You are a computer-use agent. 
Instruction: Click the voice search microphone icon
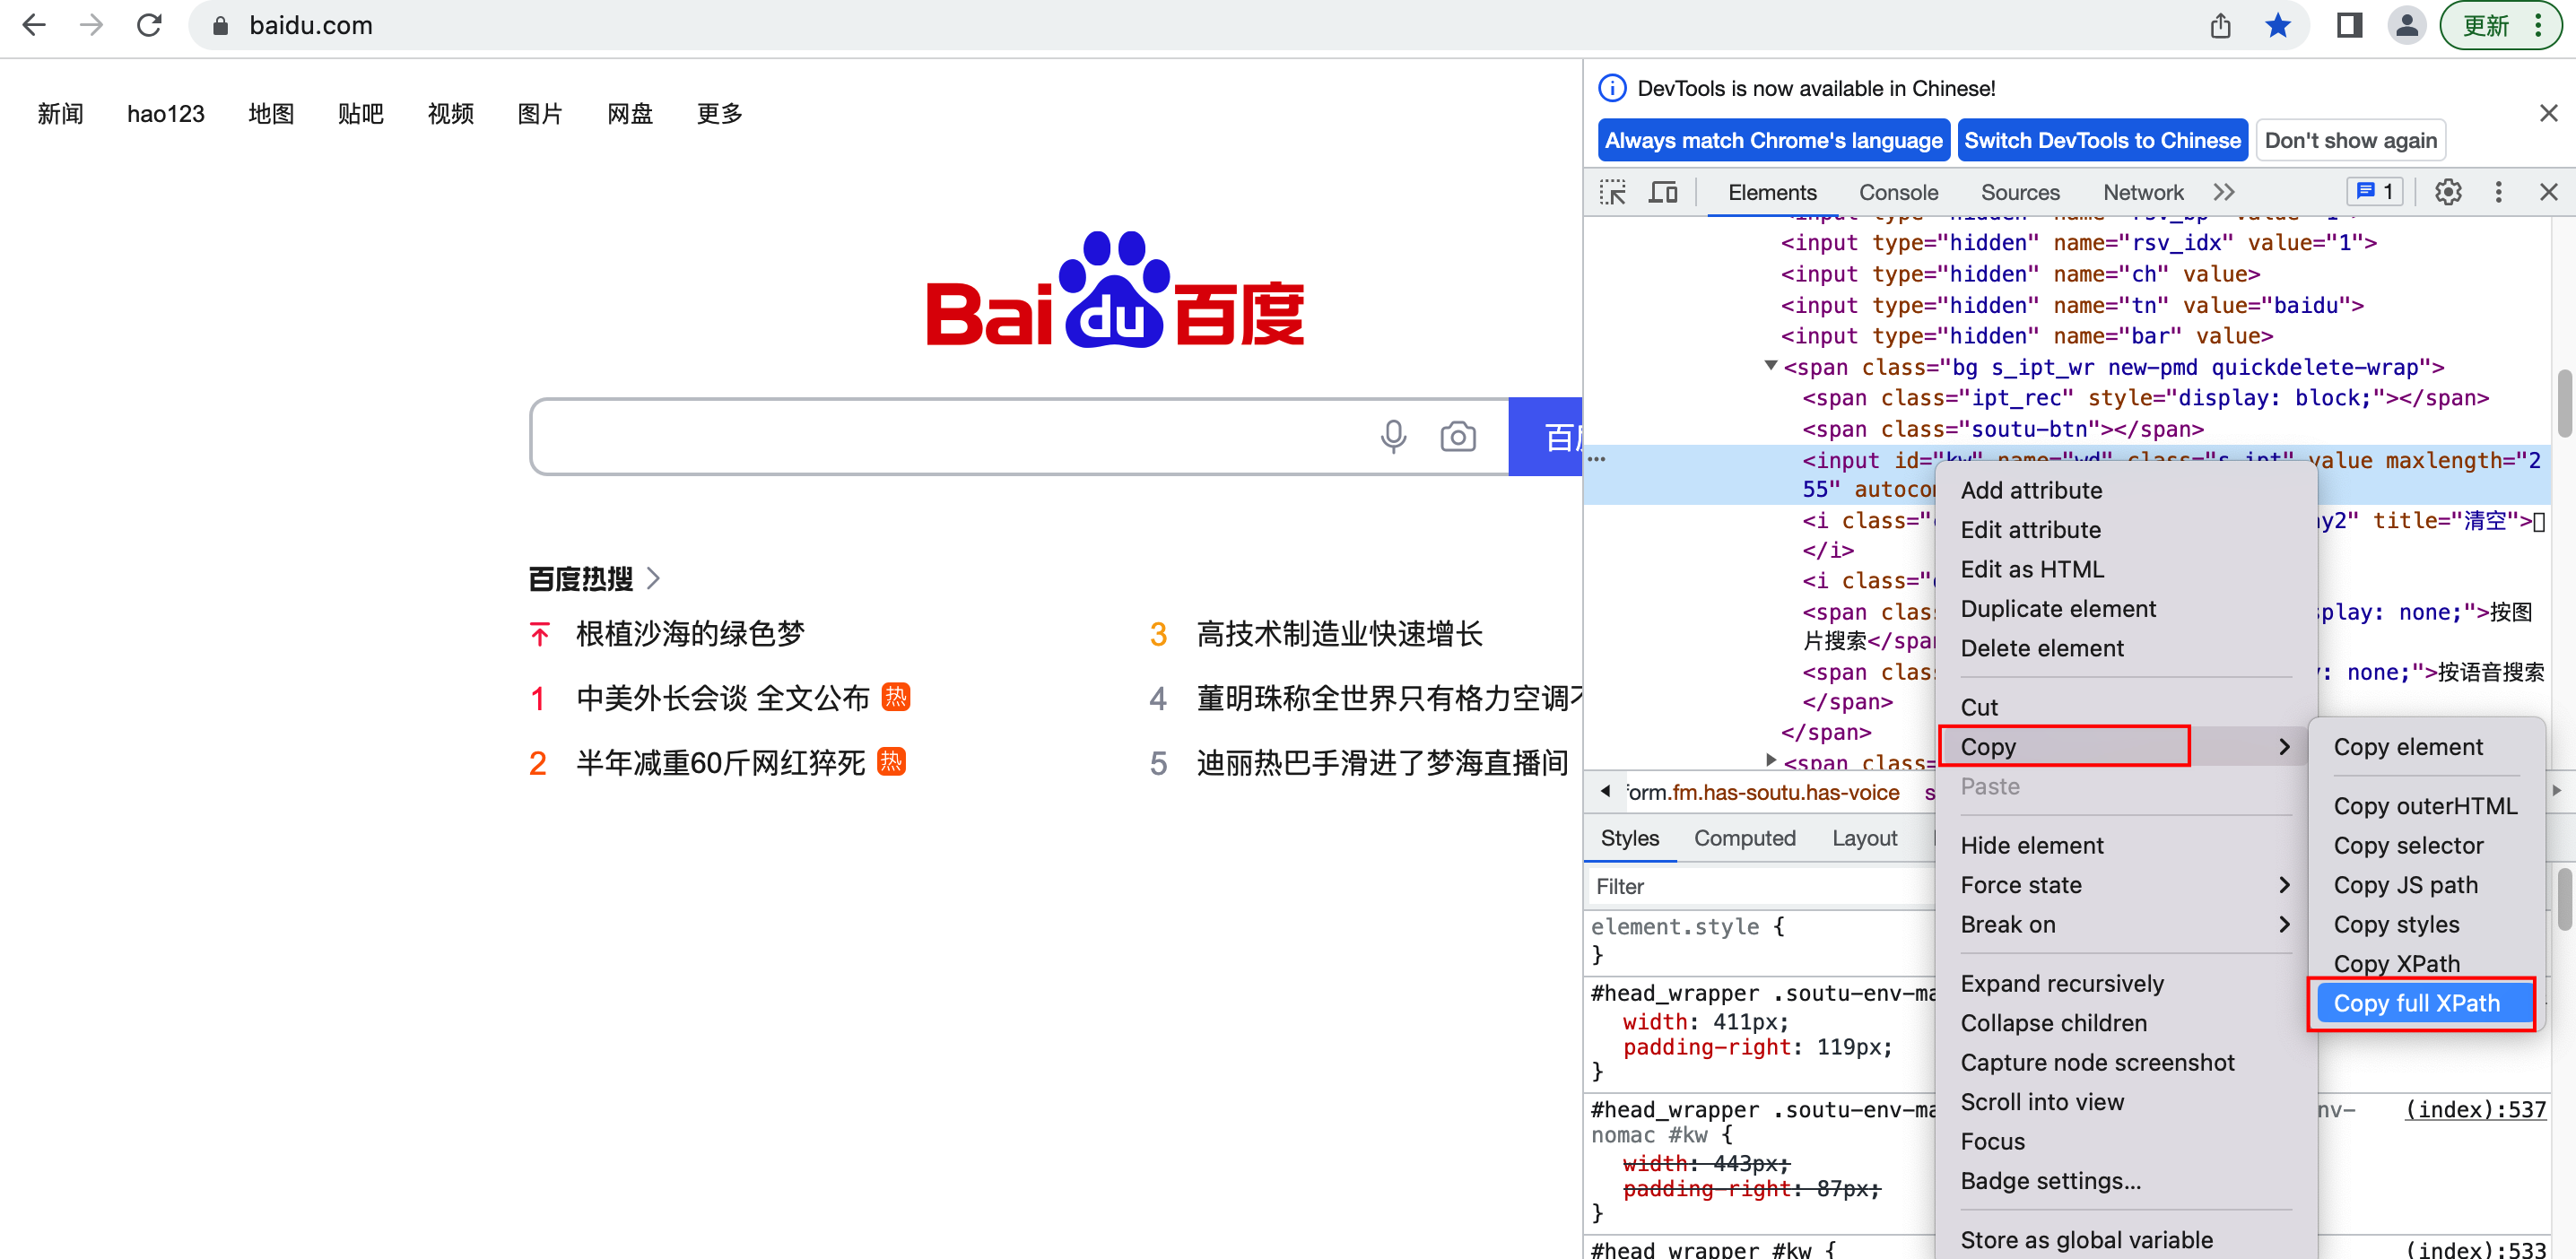click(1393, 437)
